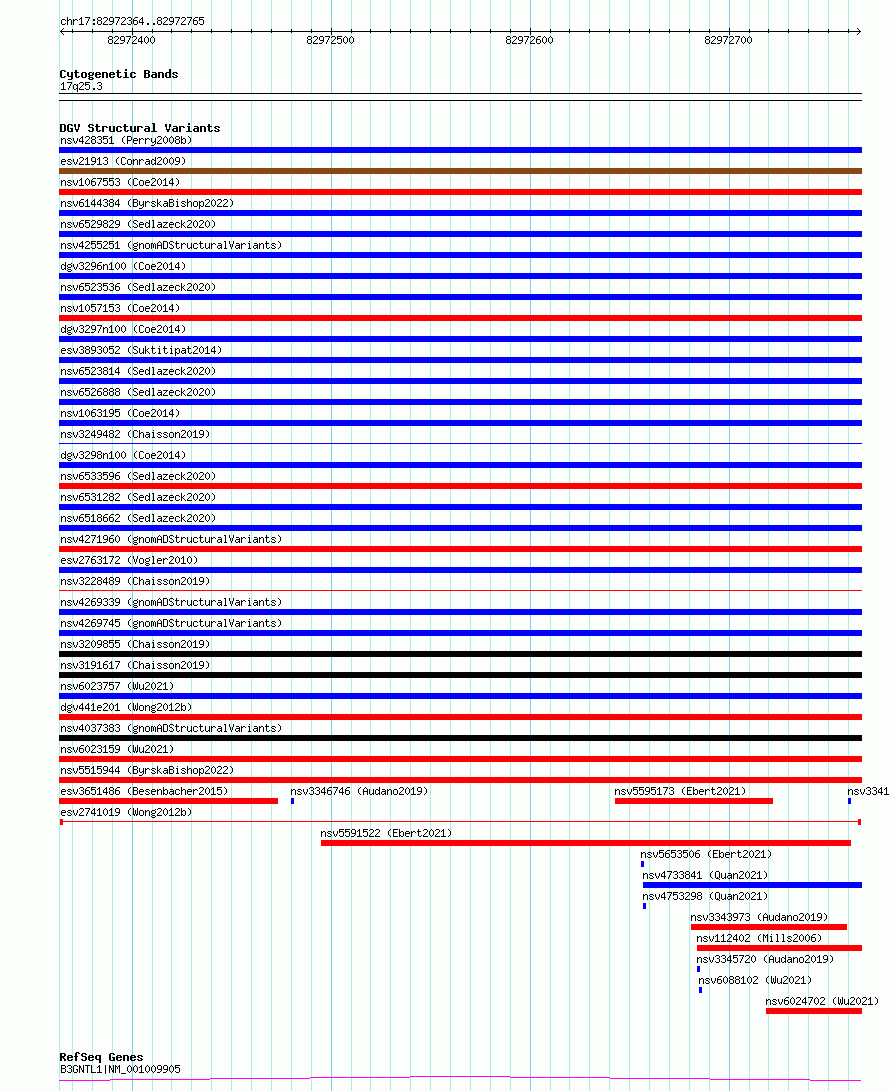The image size is (890, 1091).
Task: Click the 82972500 ruler position label
Action: (330, 40)
